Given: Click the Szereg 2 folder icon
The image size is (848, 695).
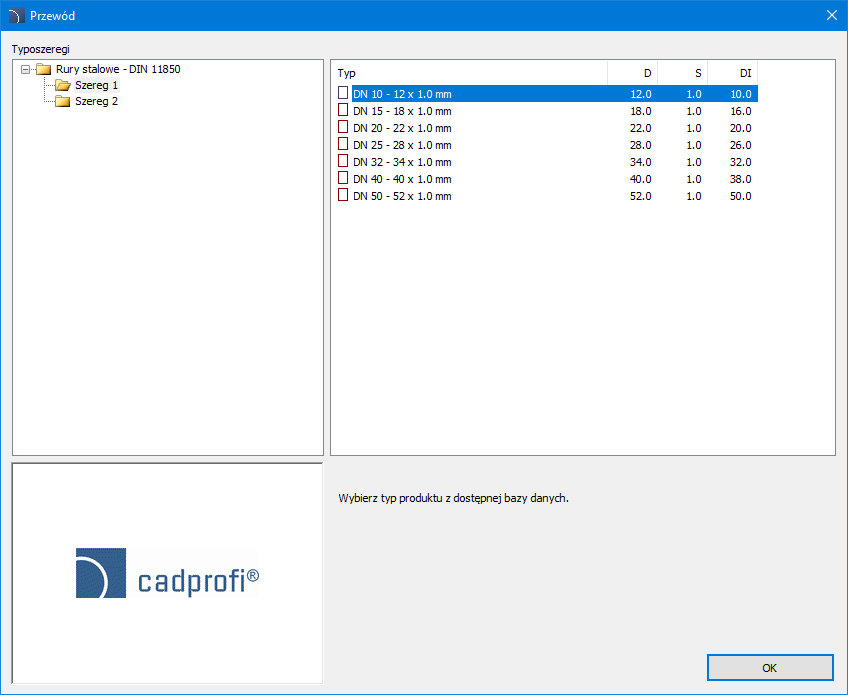Looking at the screenshot, I should tap(62, 102).
